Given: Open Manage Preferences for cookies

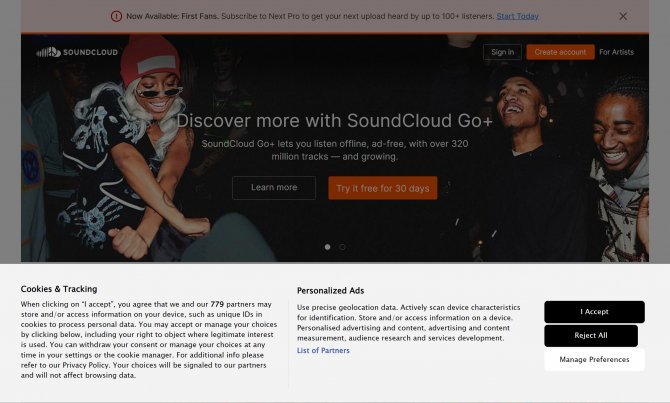Looking at the screenshot, I should coord(594,360).
